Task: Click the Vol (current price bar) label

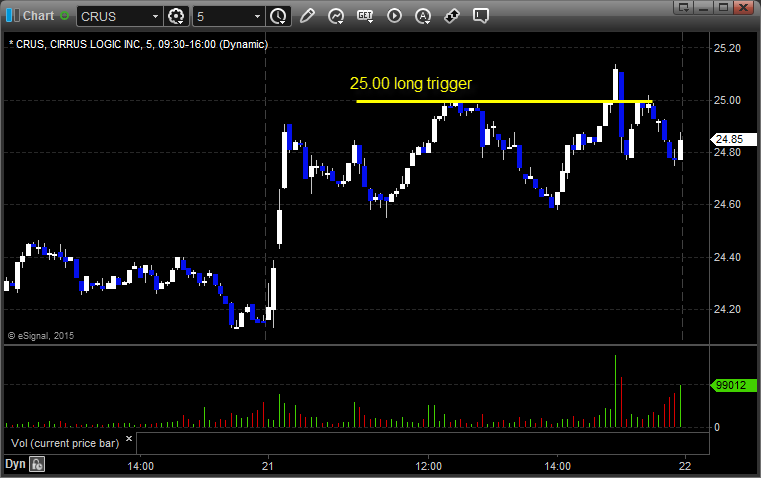Action: pyautogui.click(x=65, y=443)
